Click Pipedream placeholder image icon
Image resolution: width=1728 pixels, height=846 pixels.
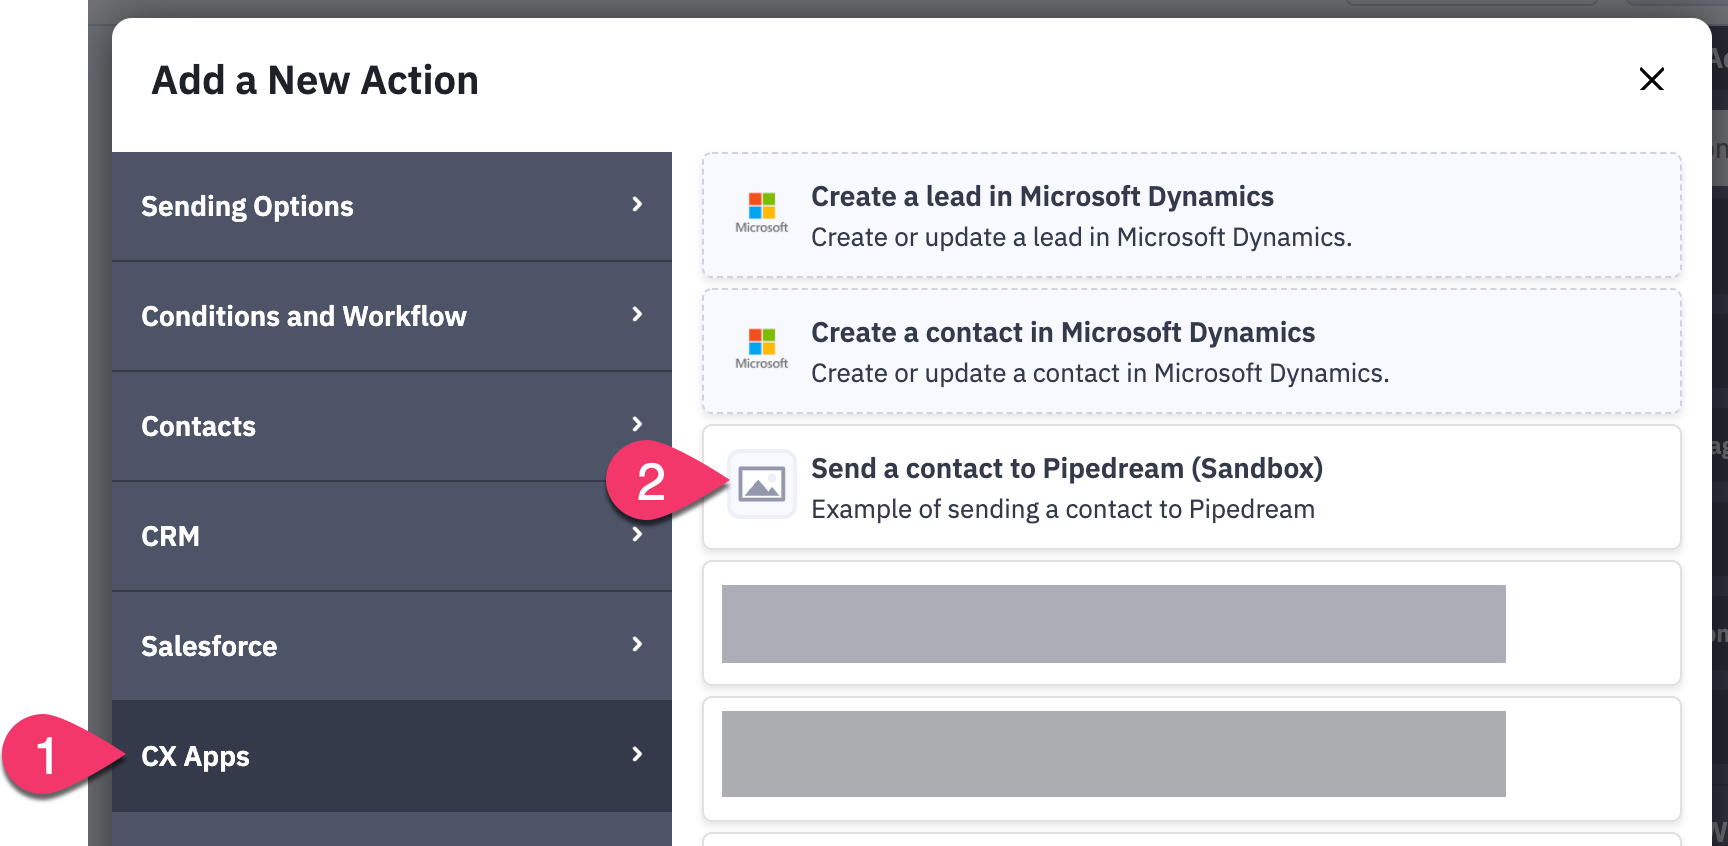pyautogui.click(x=762, y=485)
